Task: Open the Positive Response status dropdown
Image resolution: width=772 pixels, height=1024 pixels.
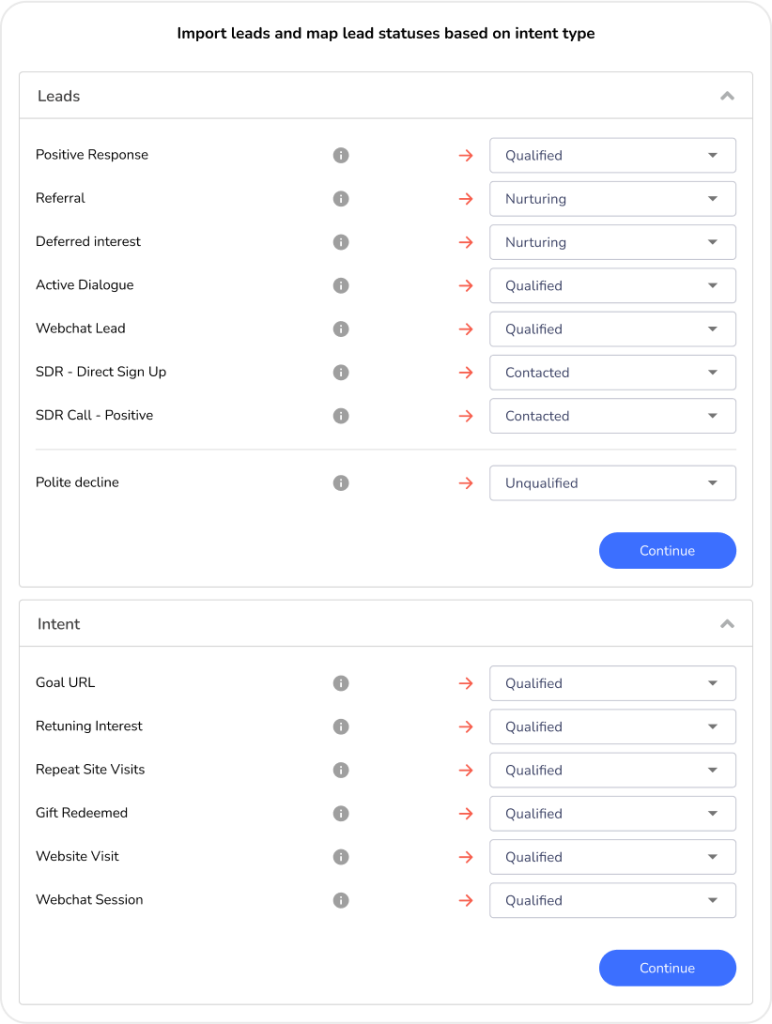Action: 612,156
